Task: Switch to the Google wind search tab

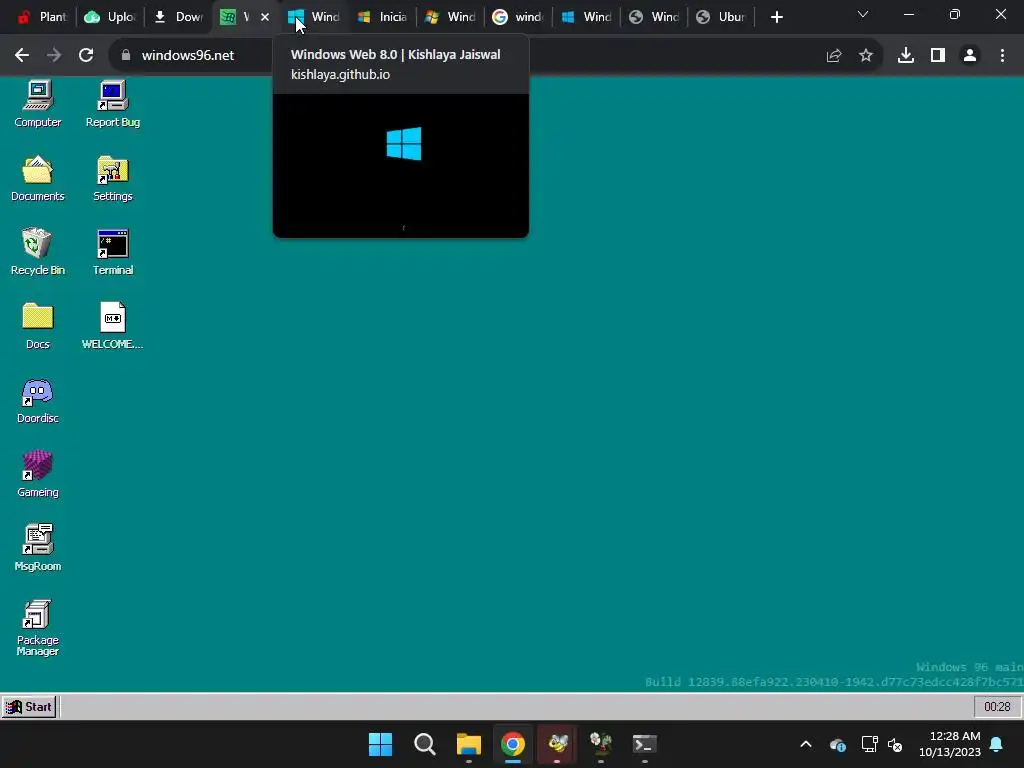Action: (x=518, y=17)
